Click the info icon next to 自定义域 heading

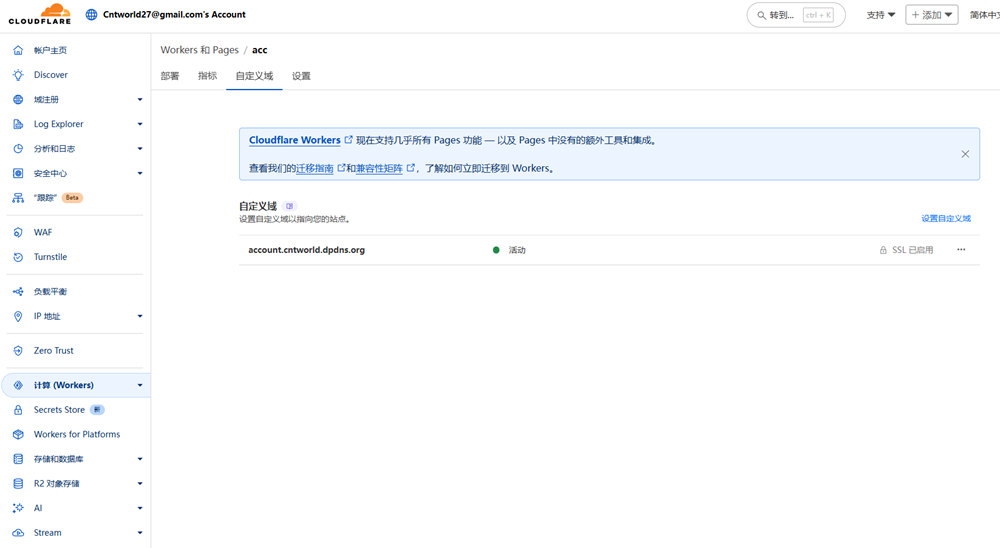[x=290, y=206]
